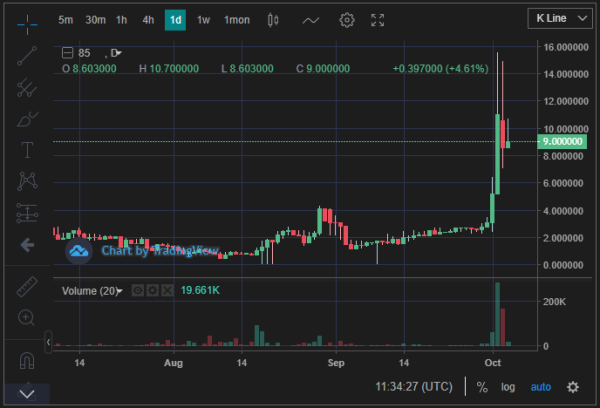Collapse the left drawing toolbar

click(x=48, y=342)
